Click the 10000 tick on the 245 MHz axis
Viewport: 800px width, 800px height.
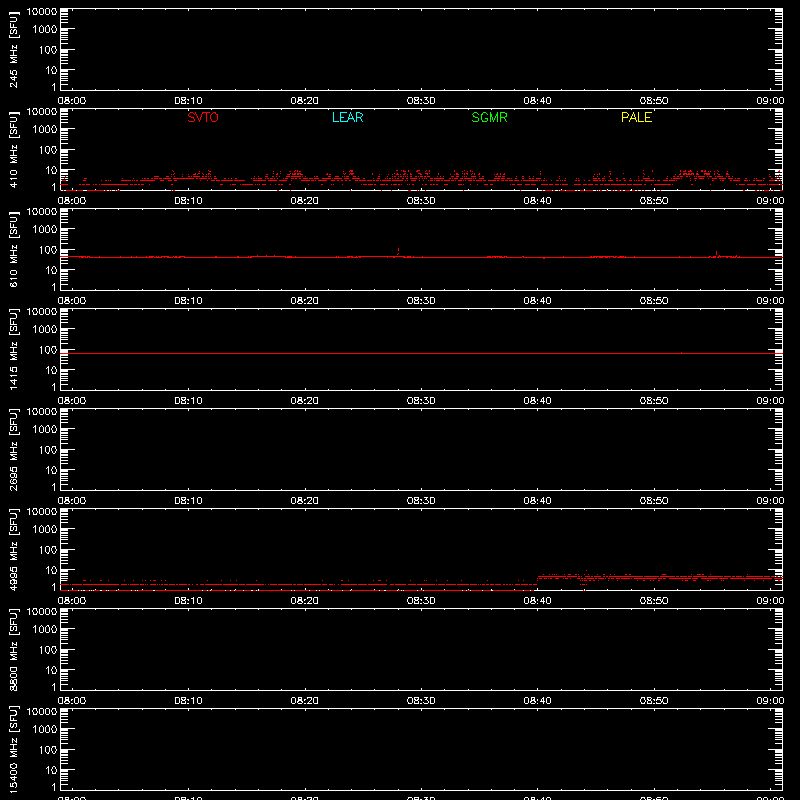[42, 12]
